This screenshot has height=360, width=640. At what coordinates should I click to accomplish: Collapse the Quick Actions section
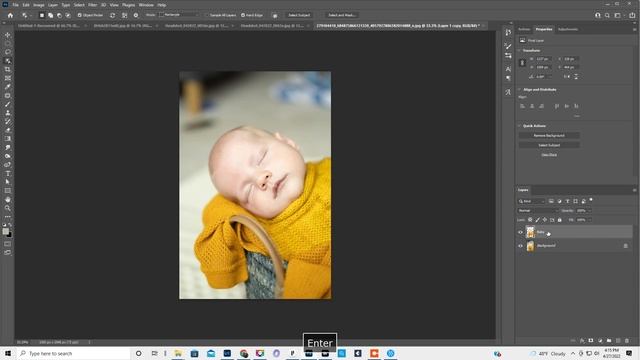520,126
